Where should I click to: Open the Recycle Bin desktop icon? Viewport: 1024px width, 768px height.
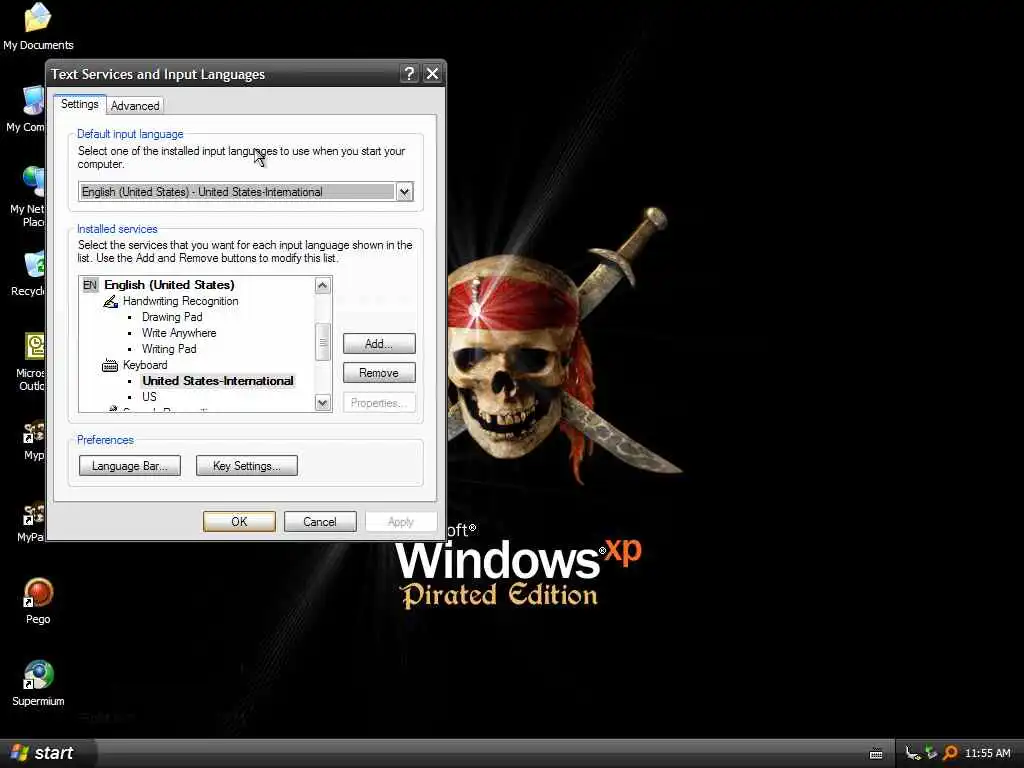(34, 264)
